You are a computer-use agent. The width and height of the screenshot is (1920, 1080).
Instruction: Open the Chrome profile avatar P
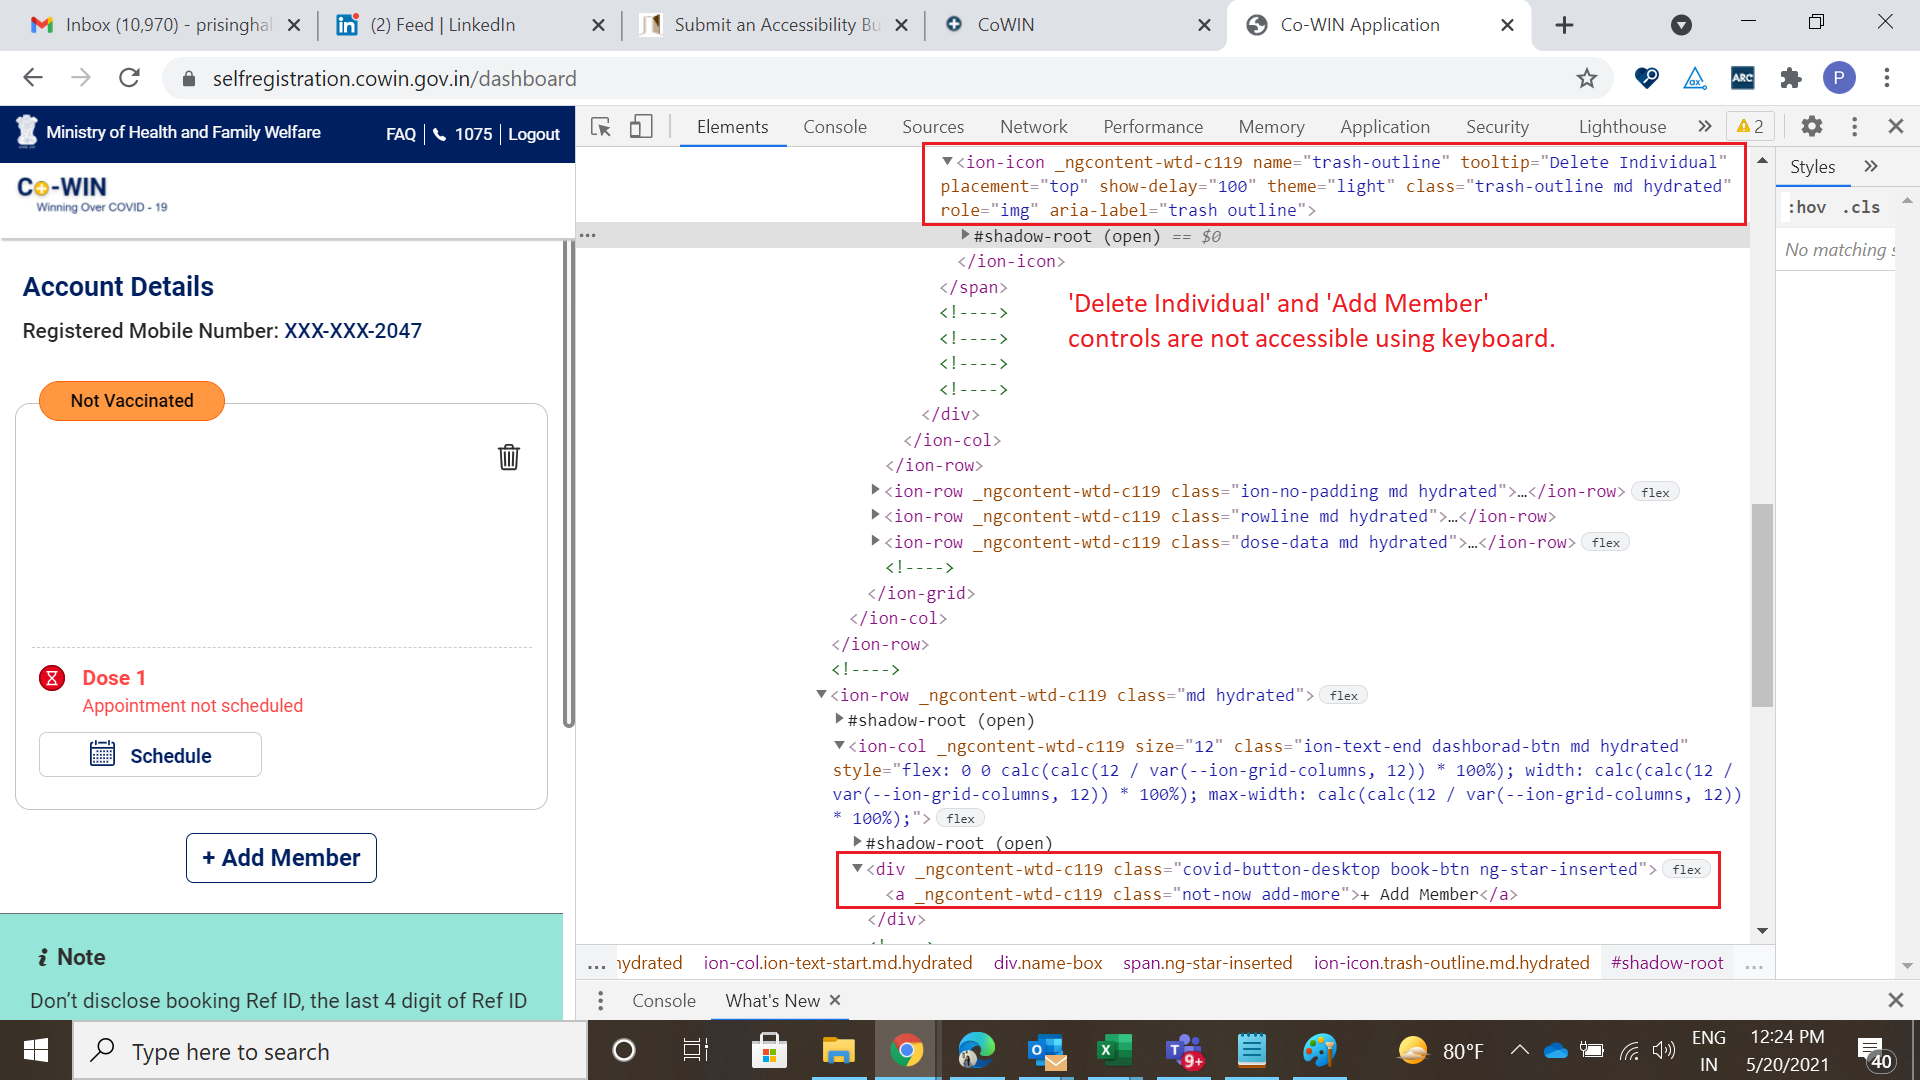pyautogui.click(x=1839, y=78)
